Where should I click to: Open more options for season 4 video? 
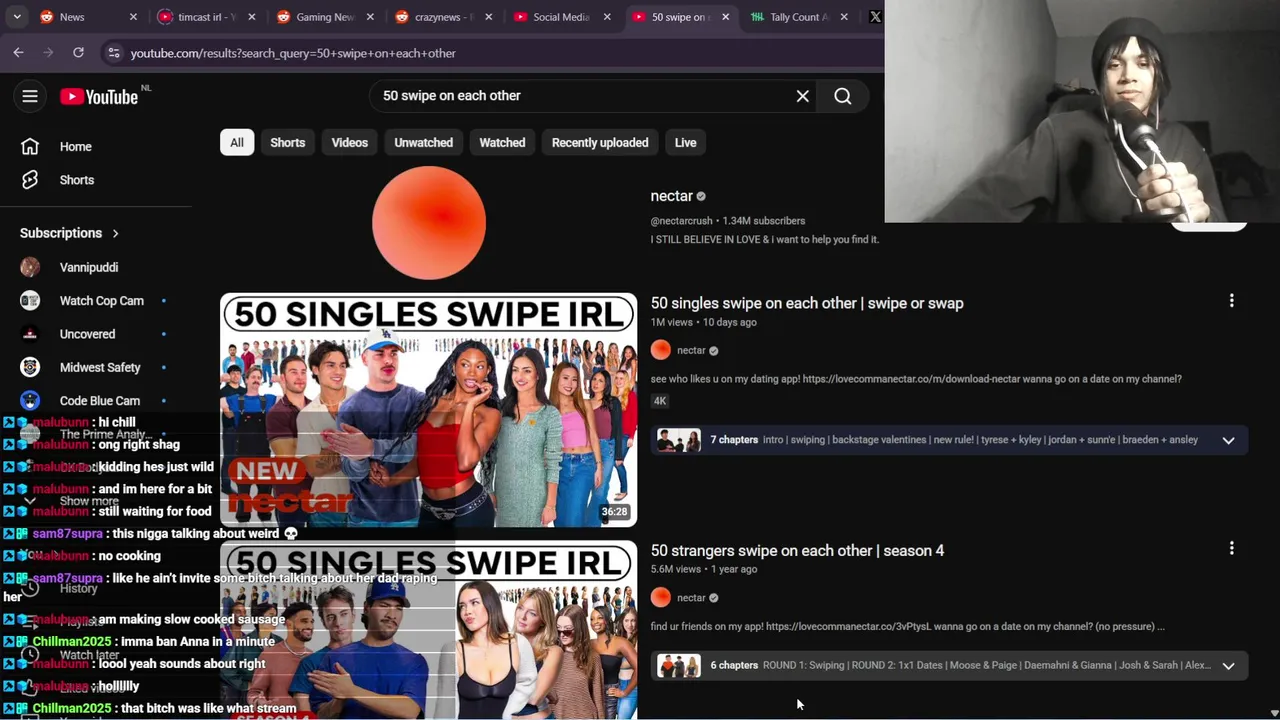1231,548
